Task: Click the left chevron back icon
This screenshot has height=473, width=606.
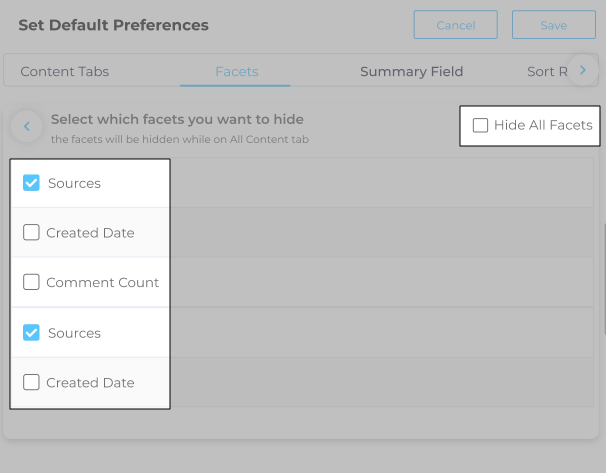Action: tap(27, 126)
